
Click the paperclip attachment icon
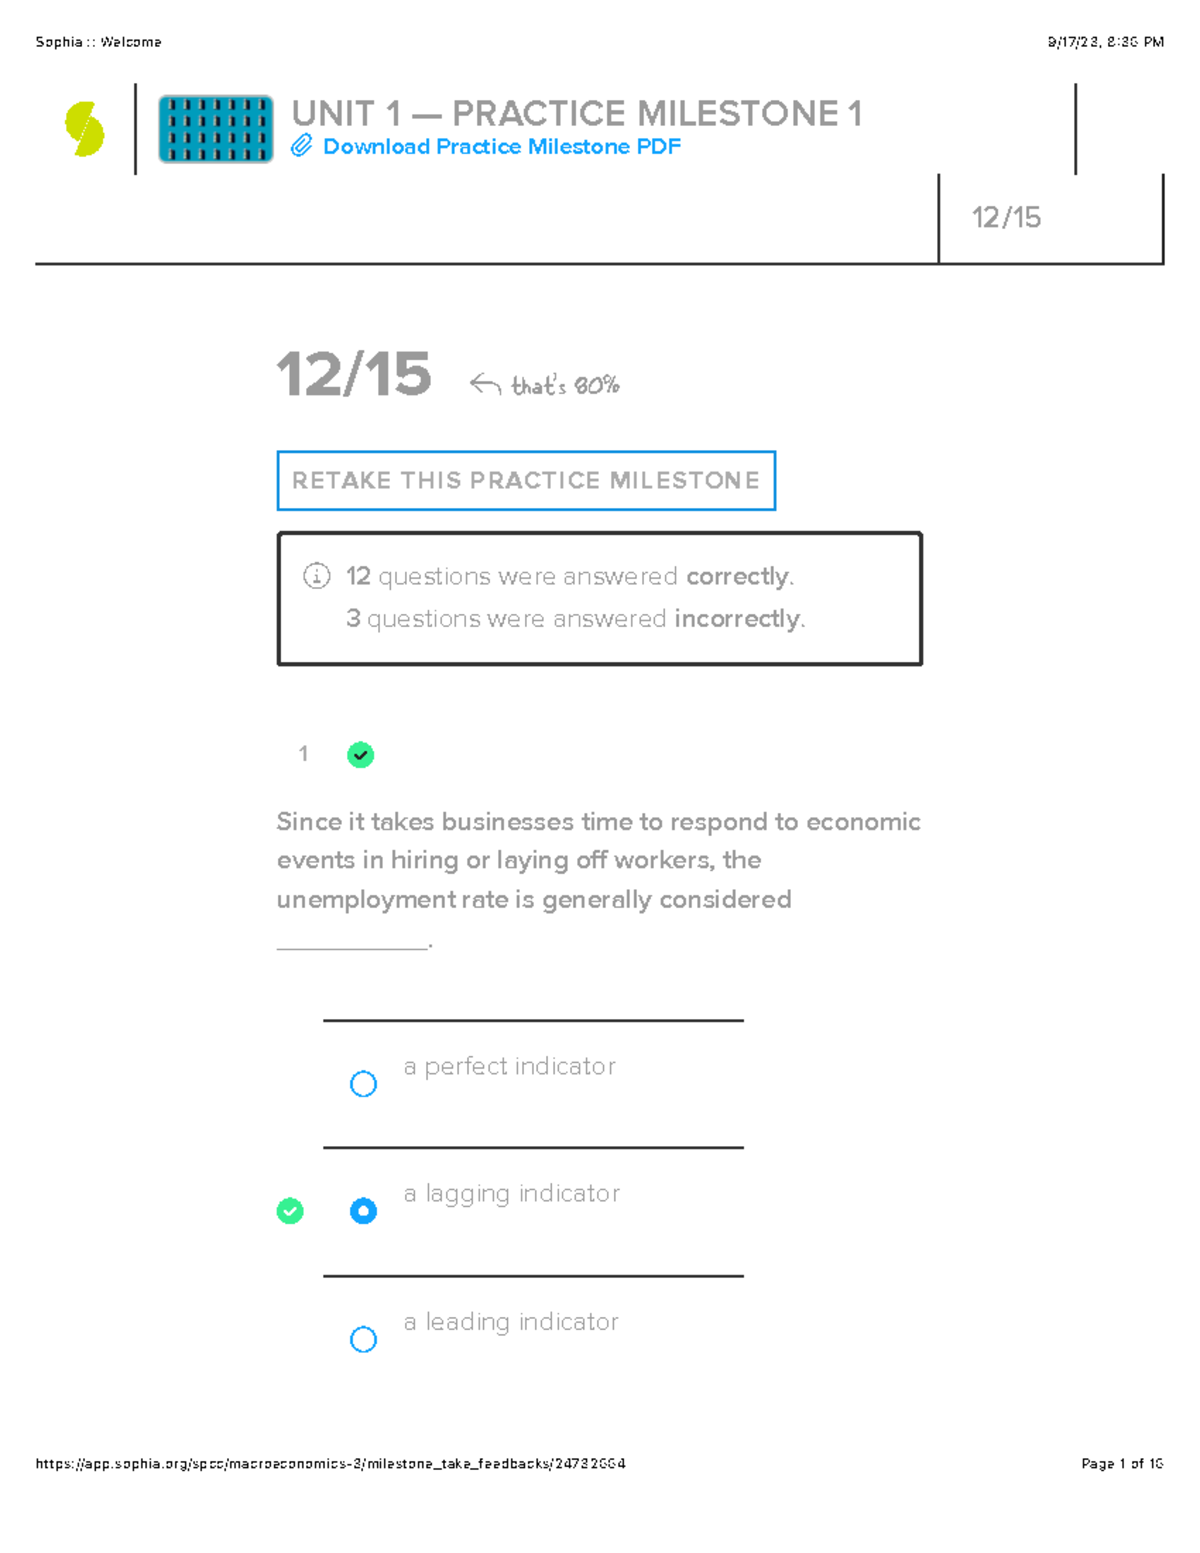(x=301, y=146)
